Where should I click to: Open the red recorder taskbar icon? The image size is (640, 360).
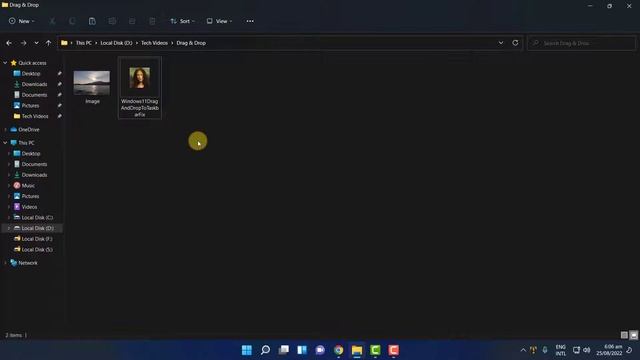tap(393, 350)
